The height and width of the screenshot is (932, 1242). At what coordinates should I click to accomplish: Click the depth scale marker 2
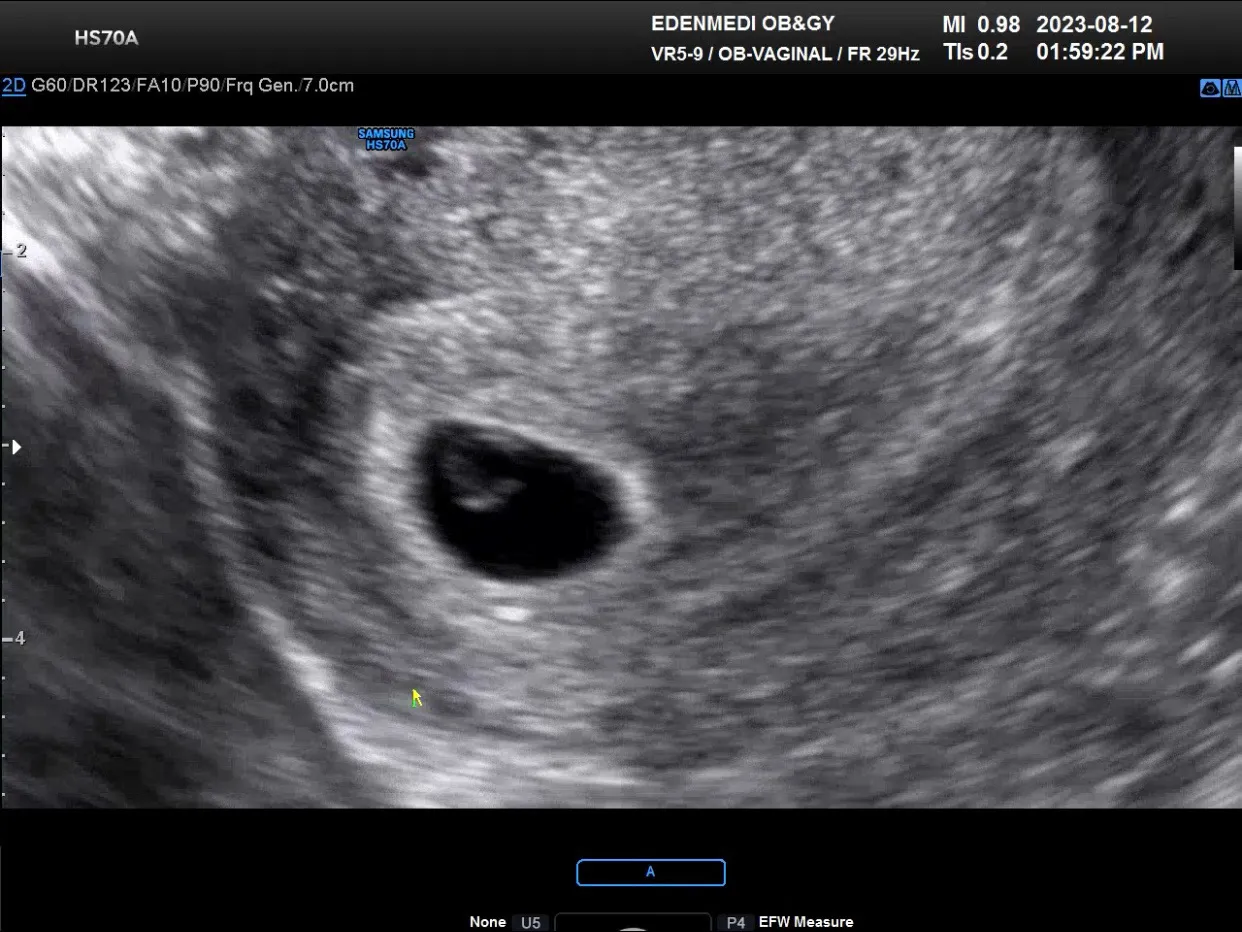[21, 251]
